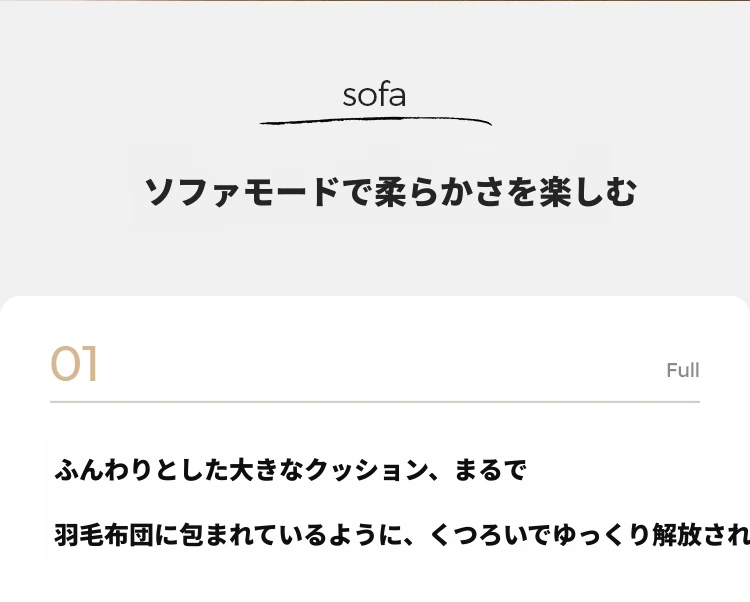Click the word ふんわり at description start
Image resolution: width=750 pixels, height=602 pixels.
point(104,470)
